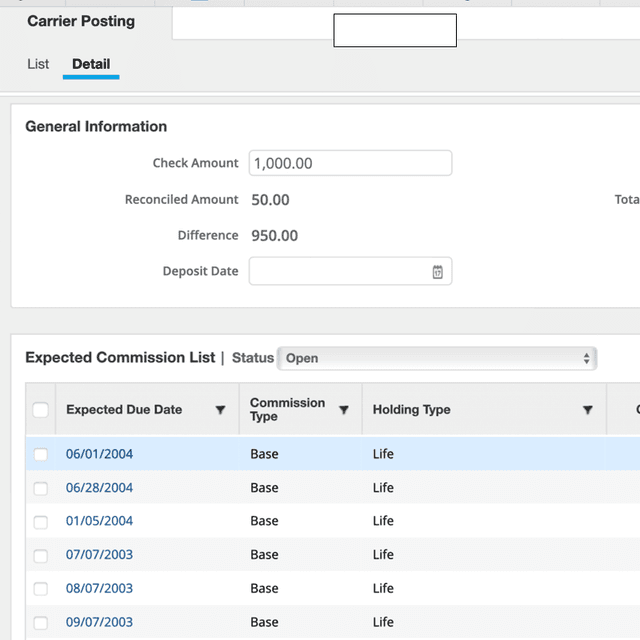Check the row dated 06/01/2004
This screenshot has height=640, width=640.
coord(41,455)
